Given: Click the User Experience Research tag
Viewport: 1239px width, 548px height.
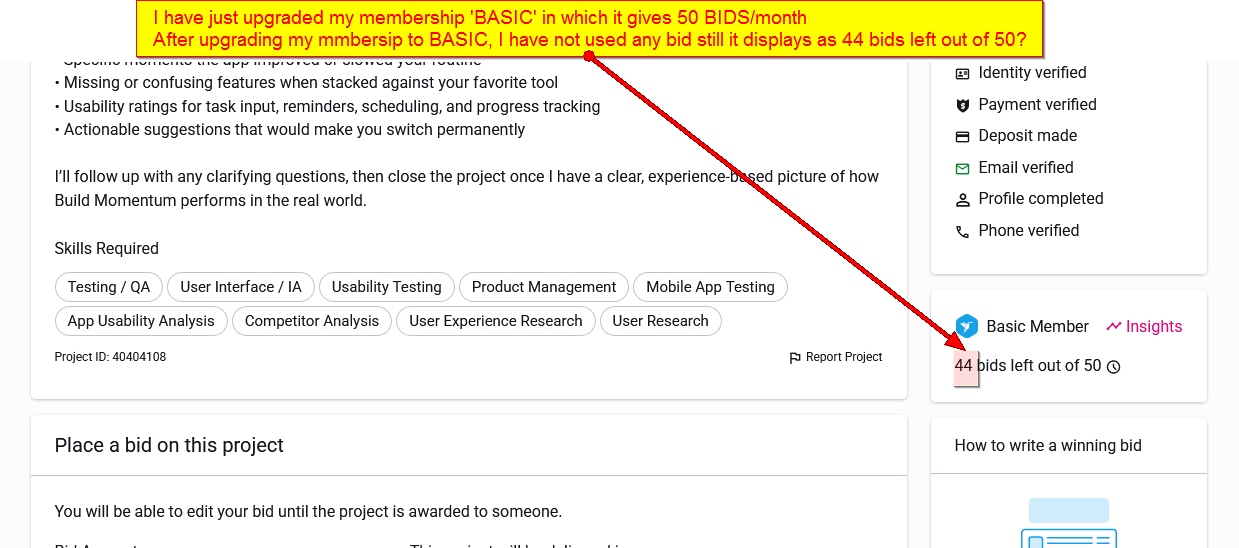Looking at the screenshot, I should [x=496, y=321].
